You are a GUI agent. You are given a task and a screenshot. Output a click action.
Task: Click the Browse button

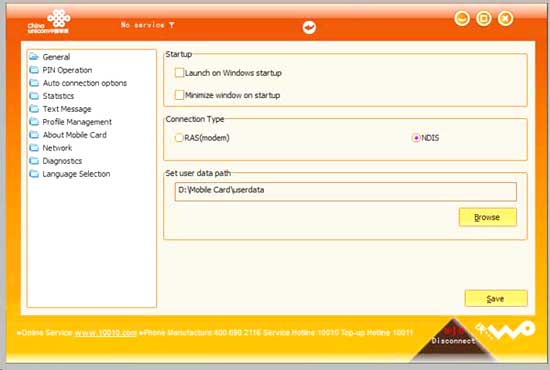click(x=488, y=217)
